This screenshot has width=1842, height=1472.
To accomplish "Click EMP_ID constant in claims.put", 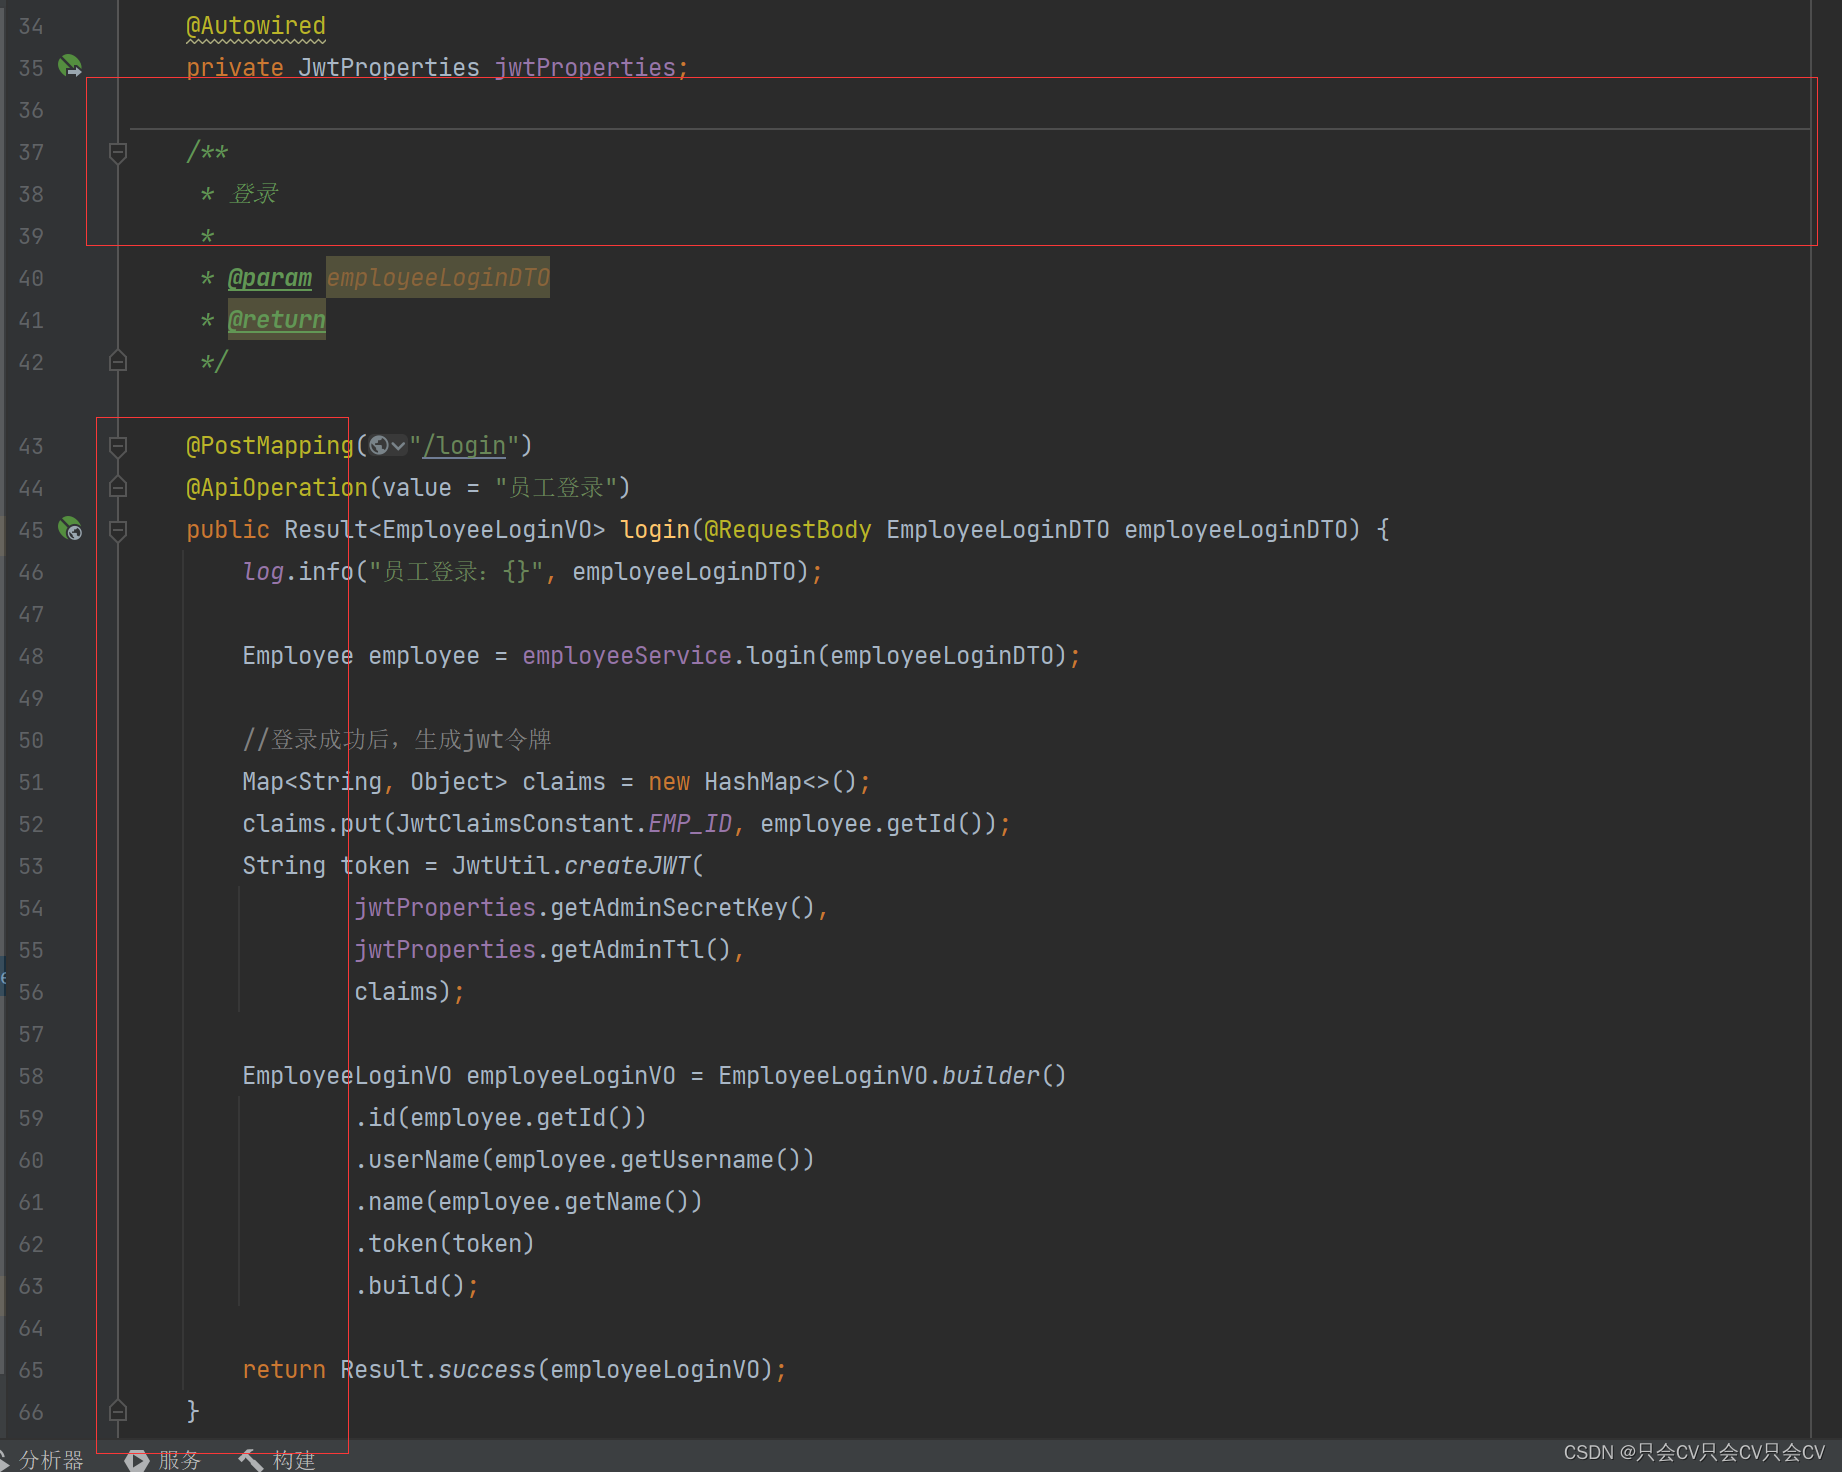I will 690,824.
